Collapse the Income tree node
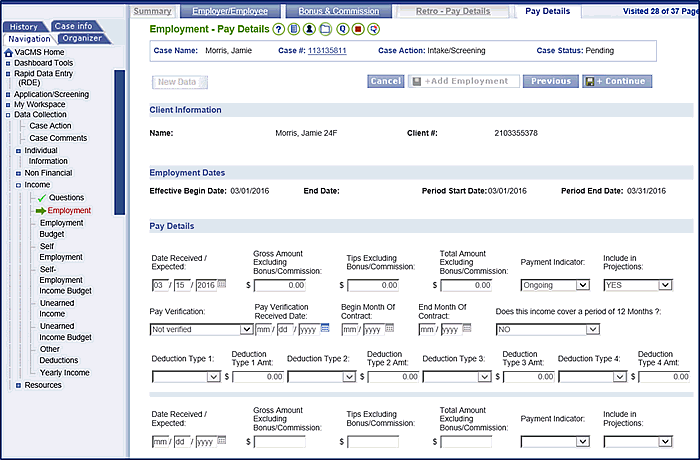Image resolution: width=700 pixels, height=460 pixels. (18, 185)
